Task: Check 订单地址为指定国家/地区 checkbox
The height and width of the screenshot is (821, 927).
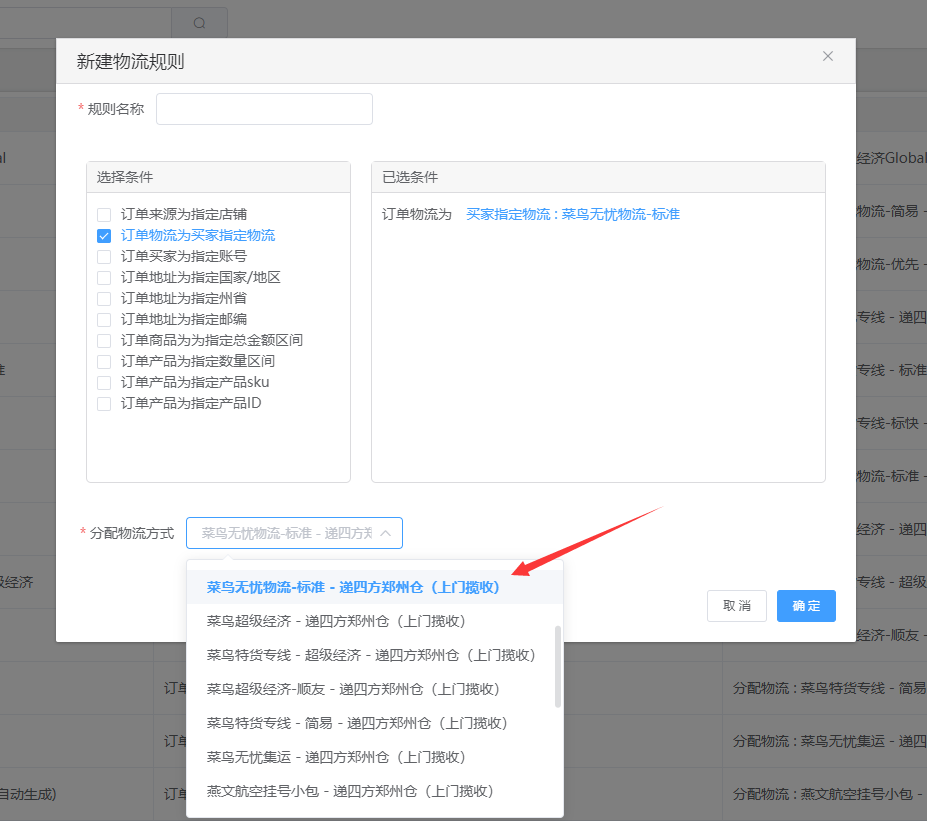Action: (104, 278)
